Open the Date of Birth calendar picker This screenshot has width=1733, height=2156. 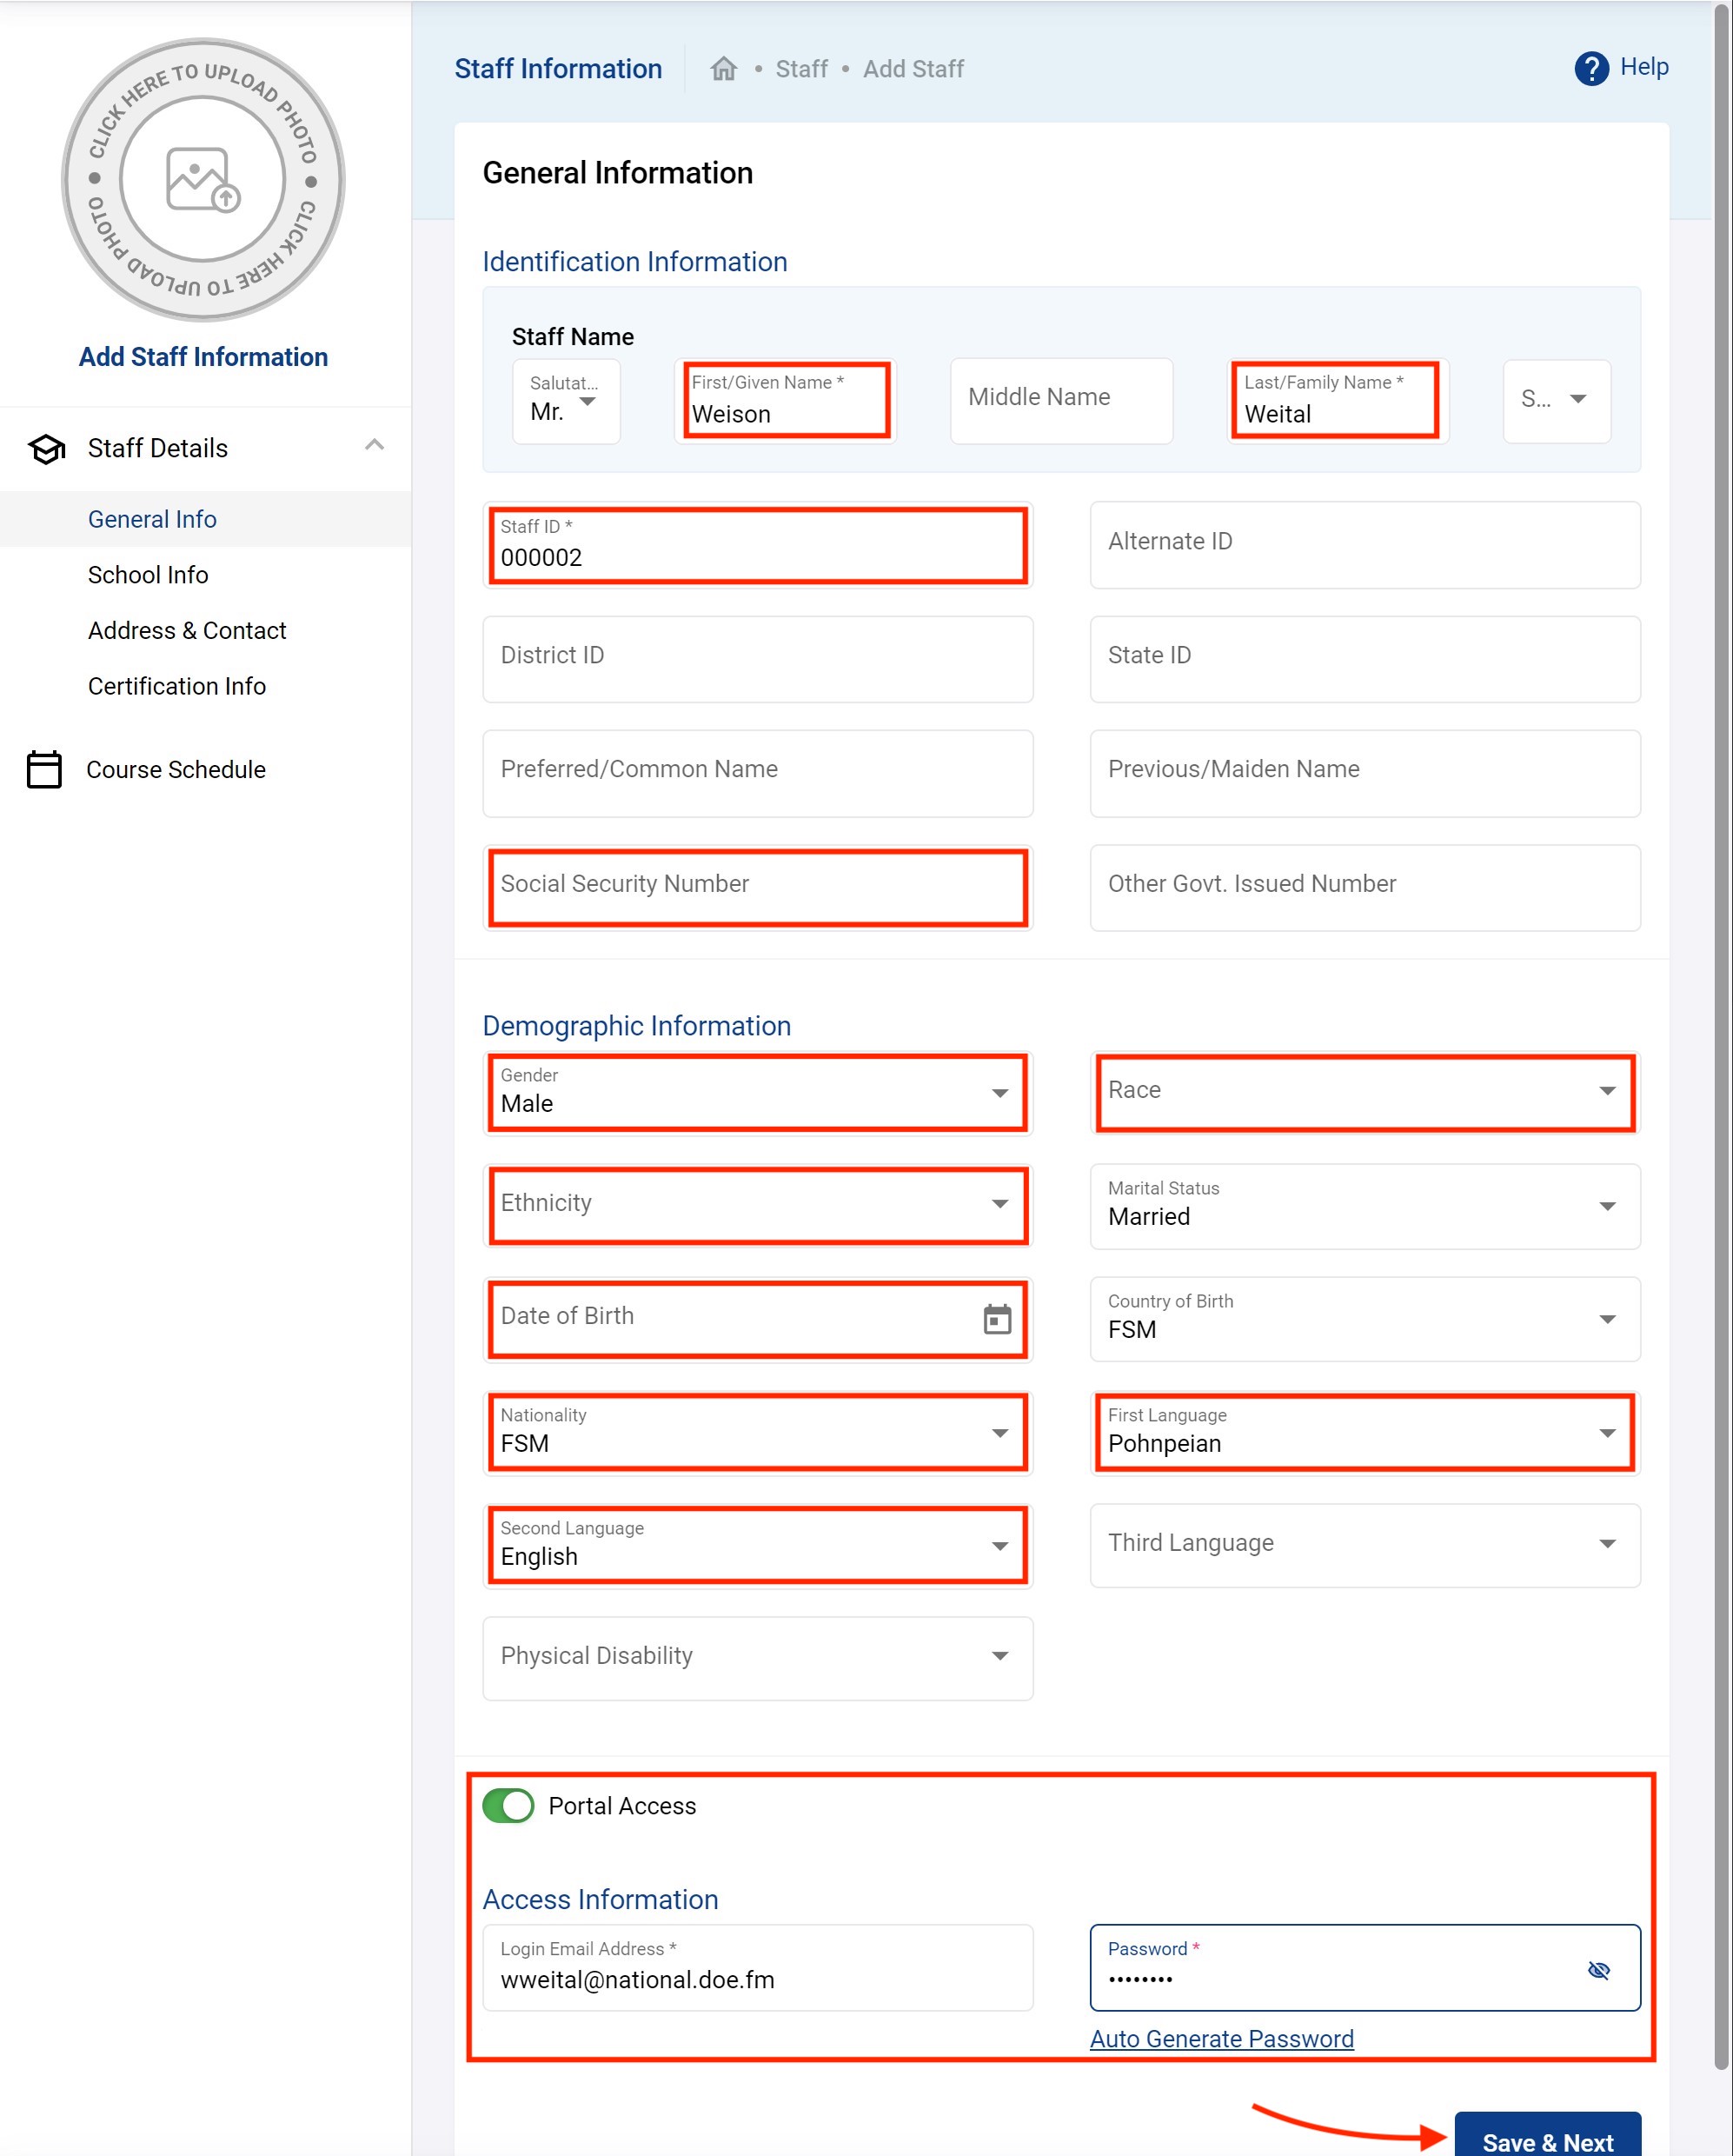pyautogui.click(x=997, y=1319)
